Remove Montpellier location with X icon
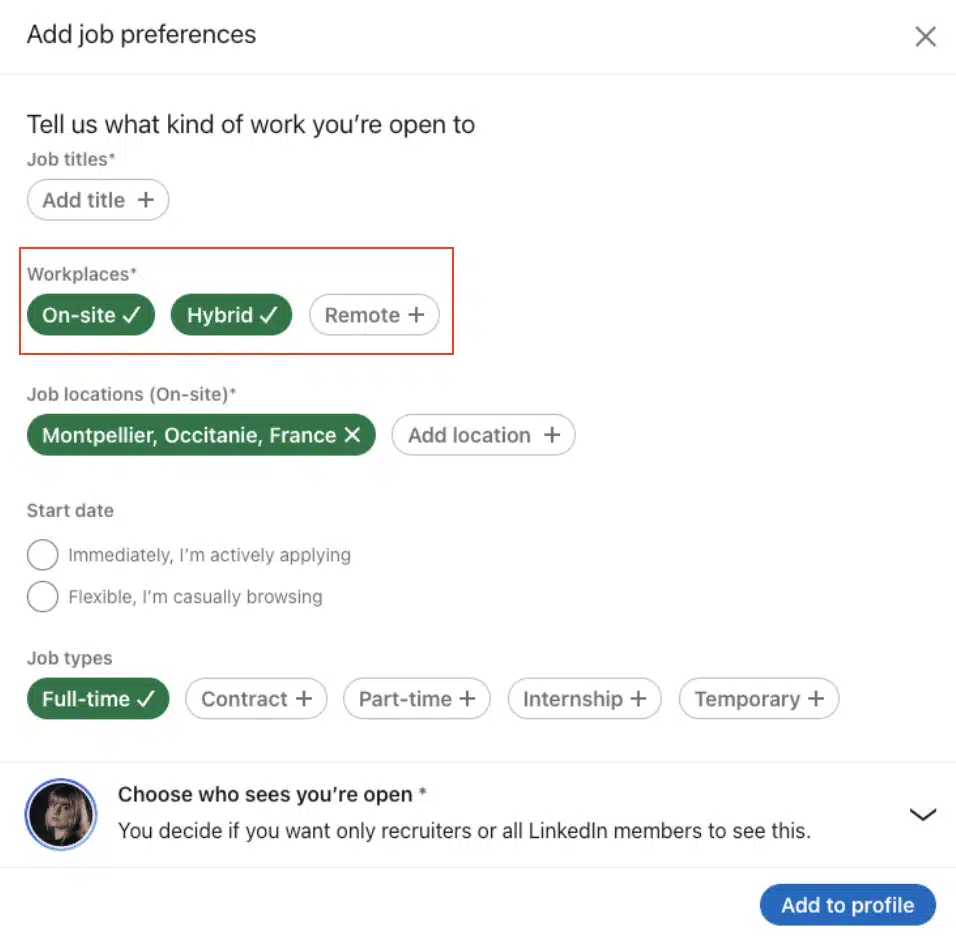The image size is (956, 936). pos(352,435)
